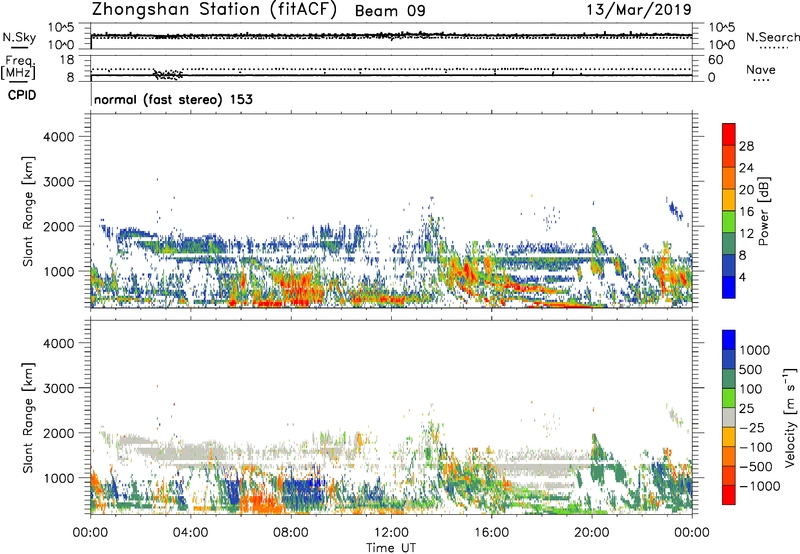
Task: Click the '500' velocity colorbar tick
Action: click(x=750, y=369)
